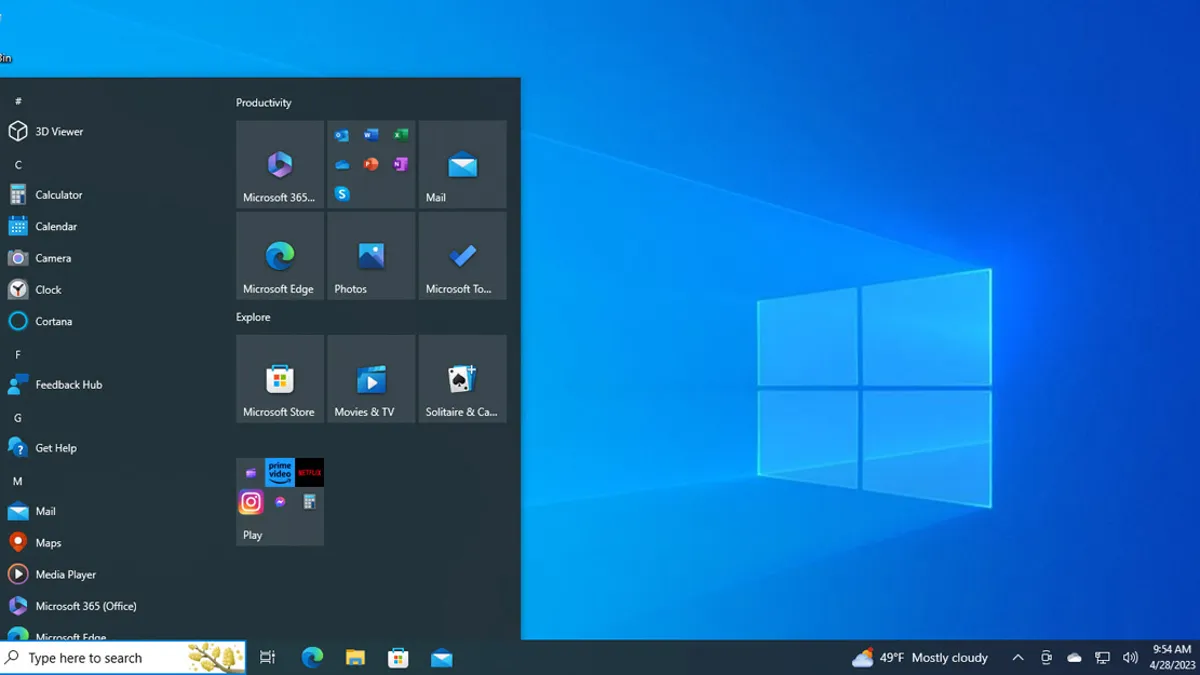Open the Microsoft Edge tile

click(280, 256)
